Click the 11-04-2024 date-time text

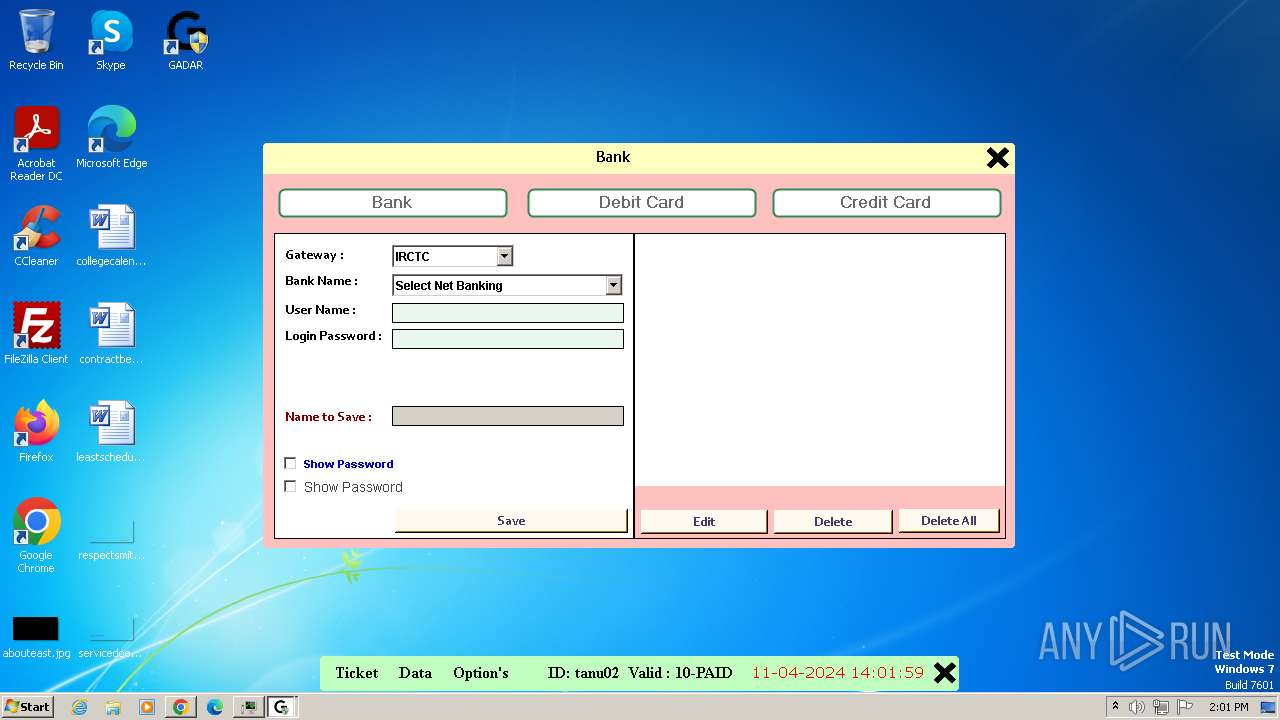(838, 673)
